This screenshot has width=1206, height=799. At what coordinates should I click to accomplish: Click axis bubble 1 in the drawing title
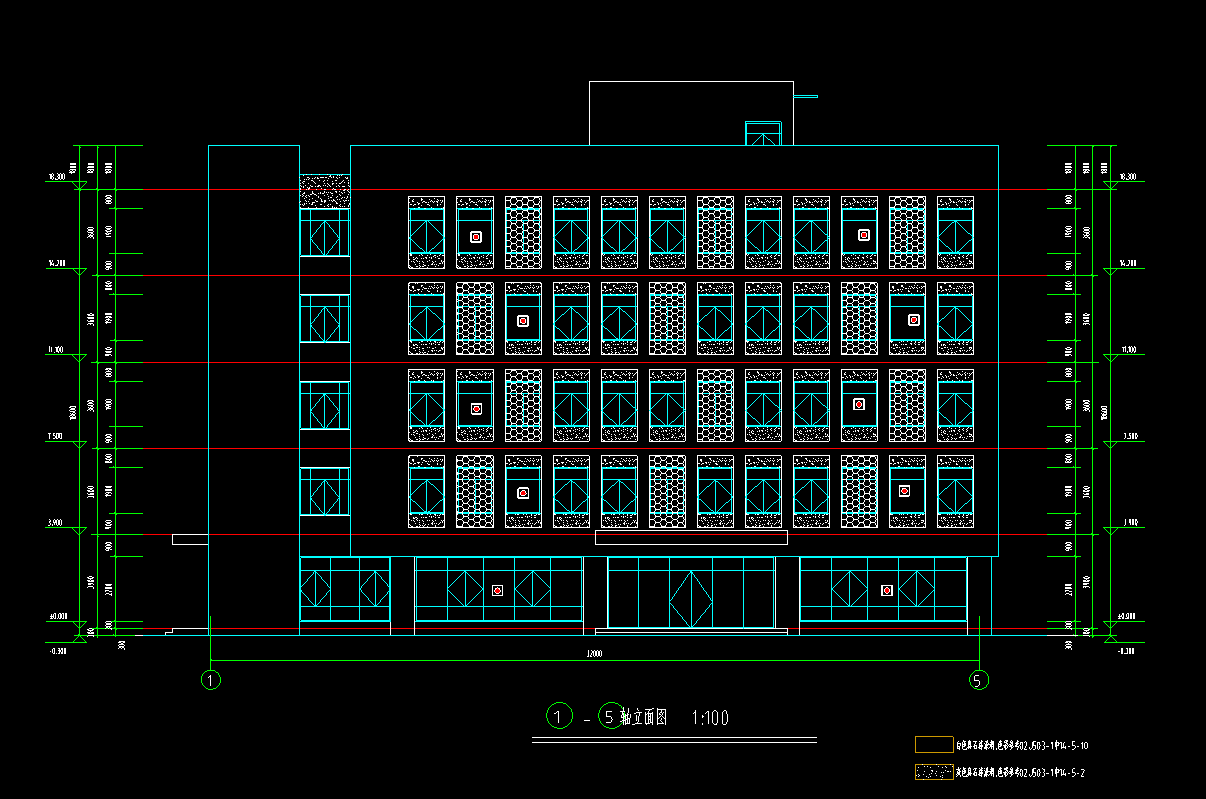point(557,716)
